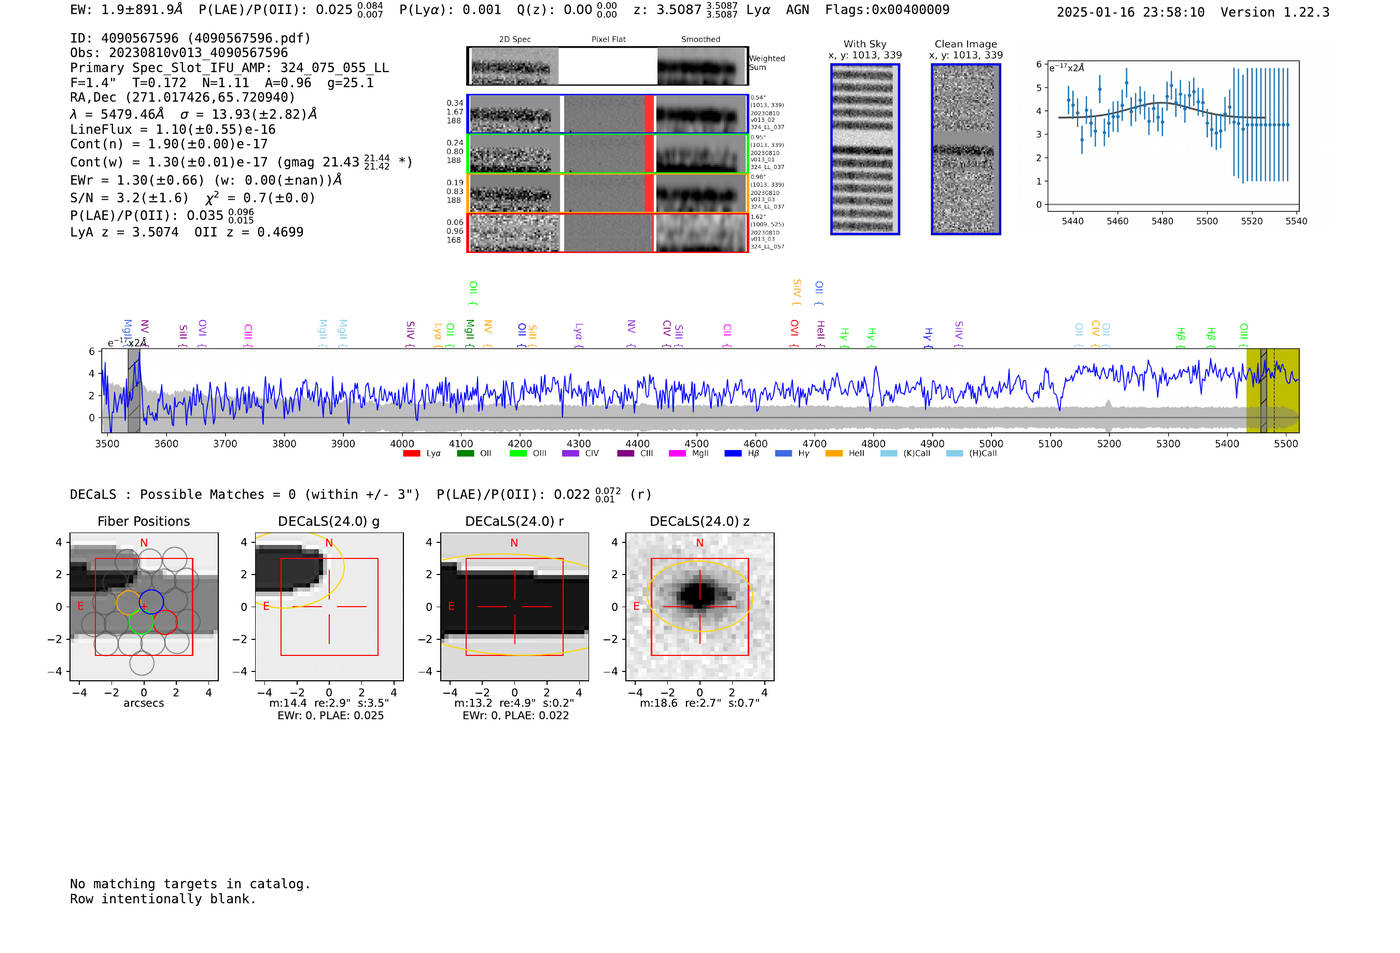This screenshot has height=953, width=1400.
Task: Click the '2D Spec' column header
Action: [515, 40]
